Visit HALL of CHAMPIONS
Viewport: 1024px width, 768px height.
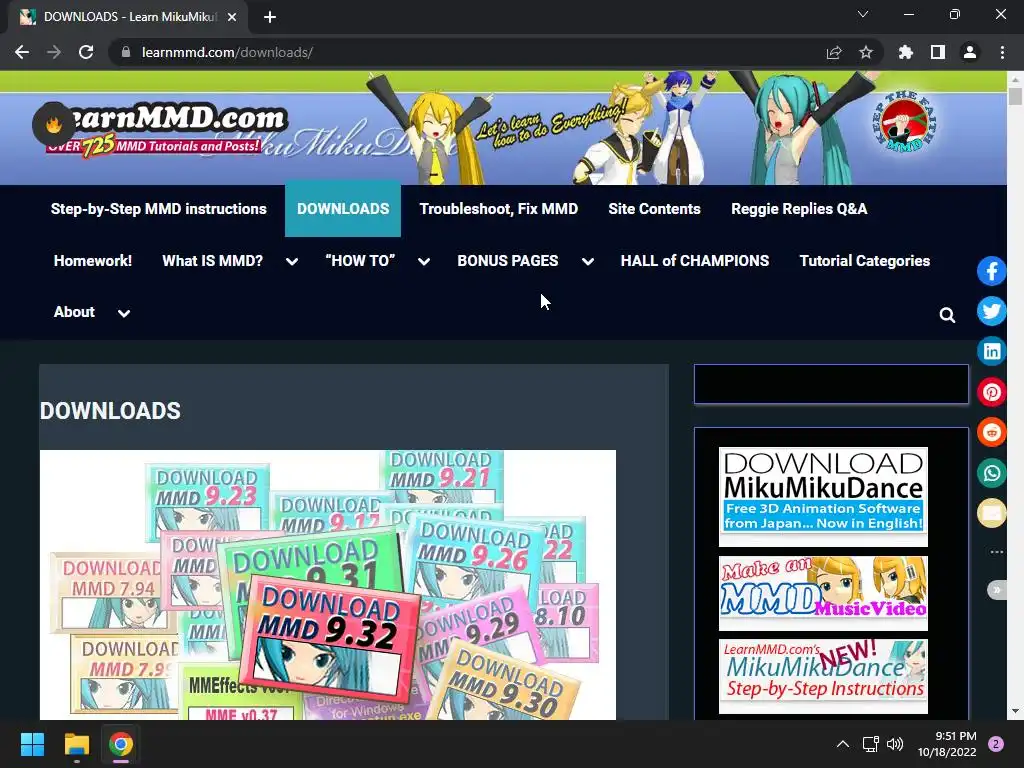(x=695, y=261)
